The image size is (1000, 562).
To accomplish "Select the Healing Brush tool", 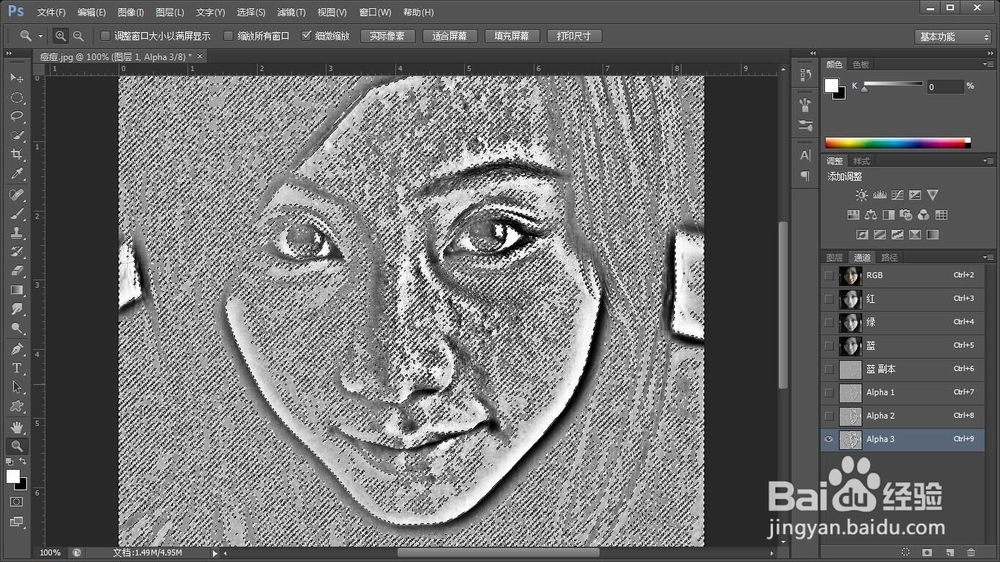I will click(17, 195).
